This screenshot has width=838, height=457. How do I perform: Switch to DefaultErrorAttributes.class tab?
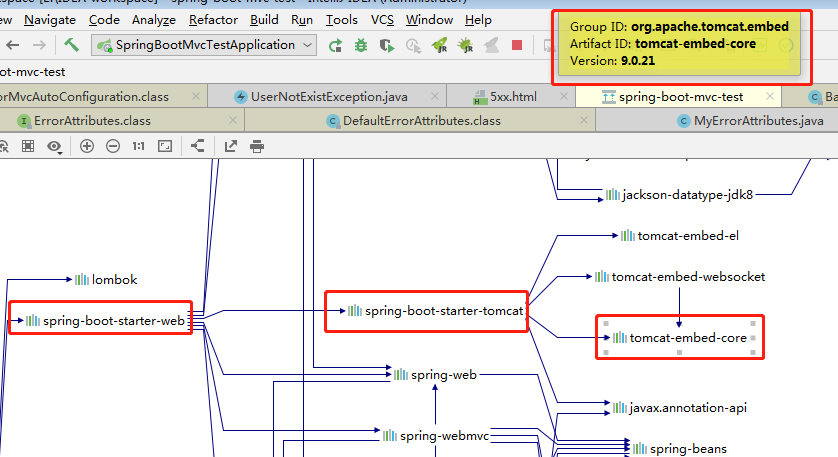tap(421, 121)
